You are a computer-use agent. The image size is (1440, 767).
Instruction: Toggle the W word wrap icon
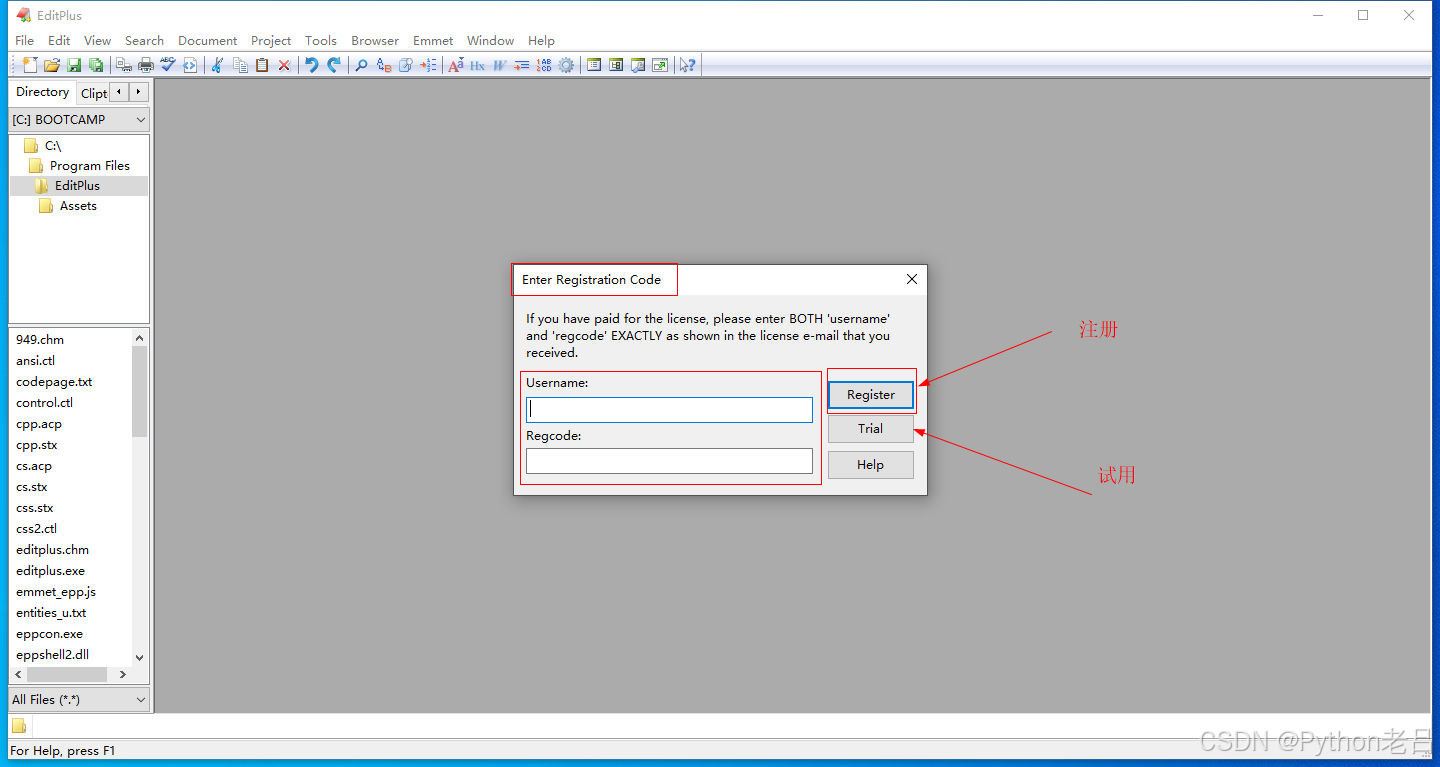pyautogui.click(x=499, y=65)
